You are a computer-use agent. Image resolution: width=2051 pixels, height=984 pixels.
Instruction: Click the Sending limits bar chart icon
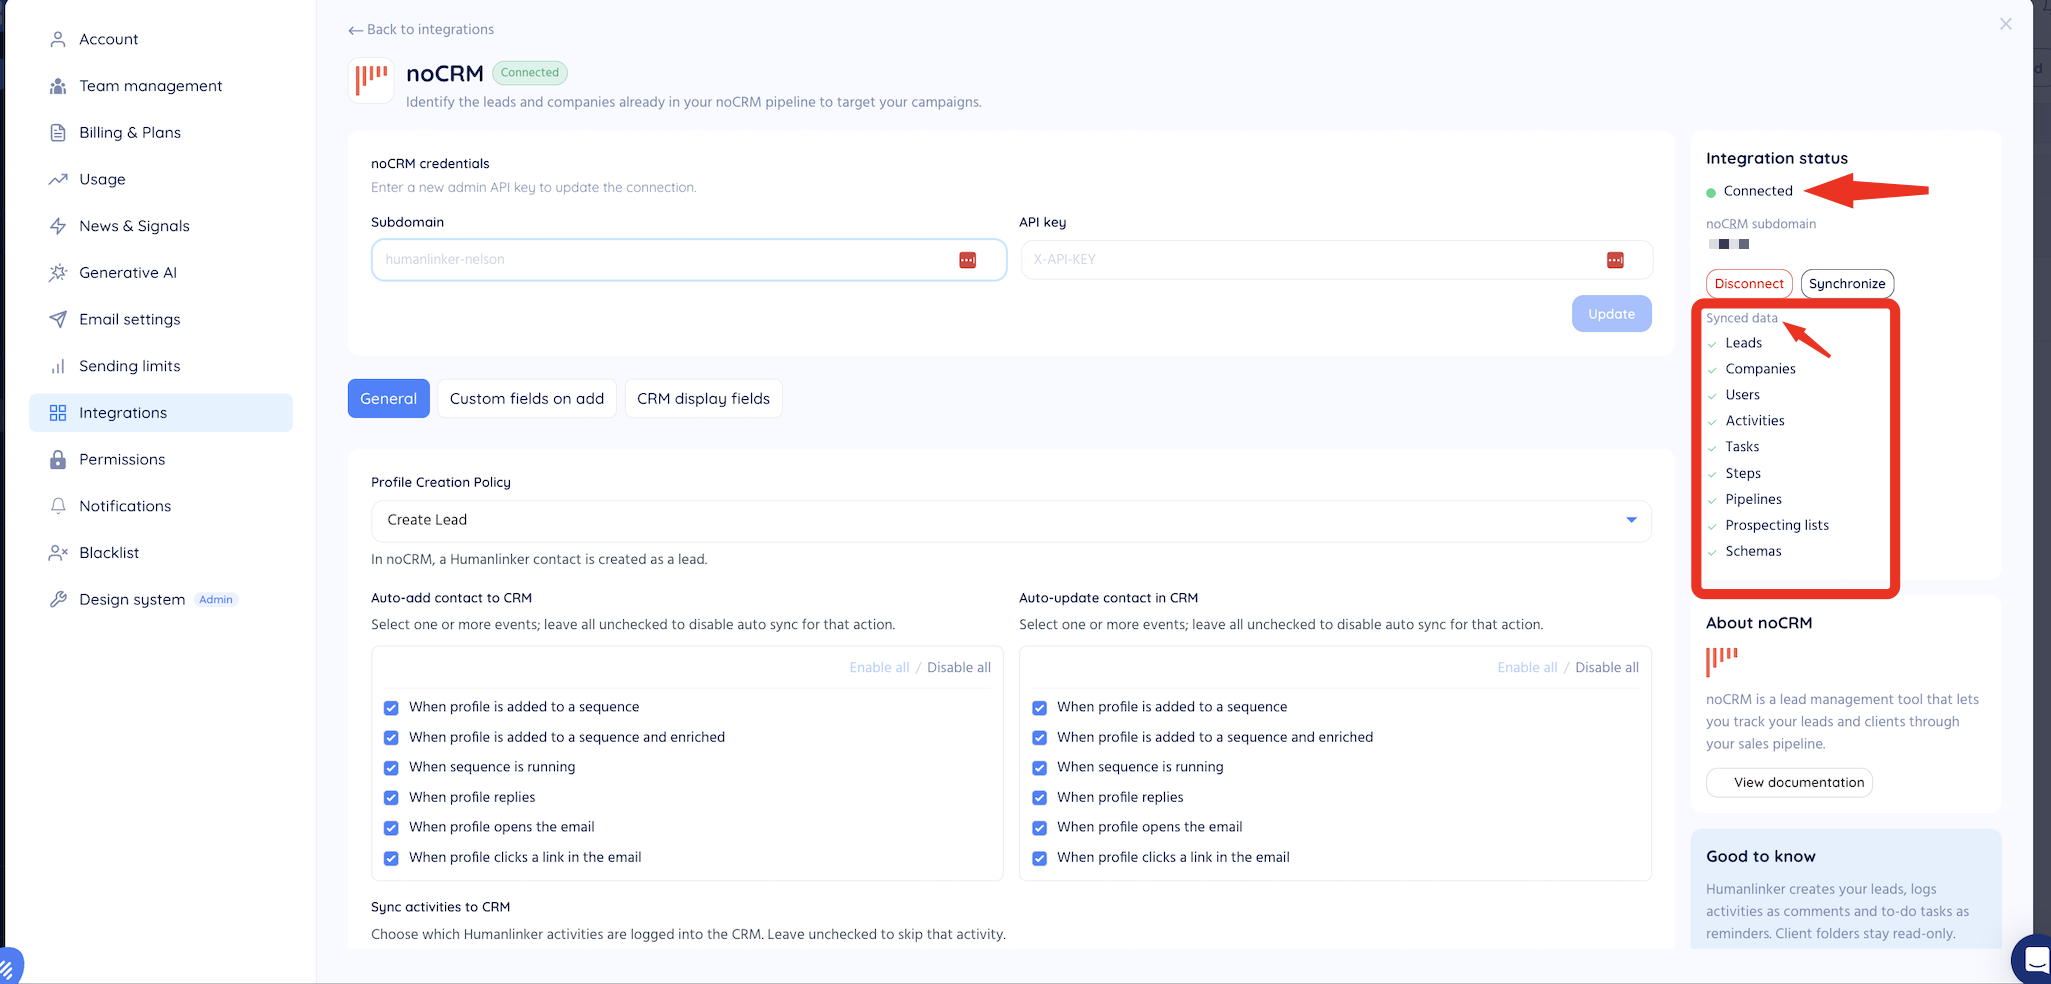[58, 366]
